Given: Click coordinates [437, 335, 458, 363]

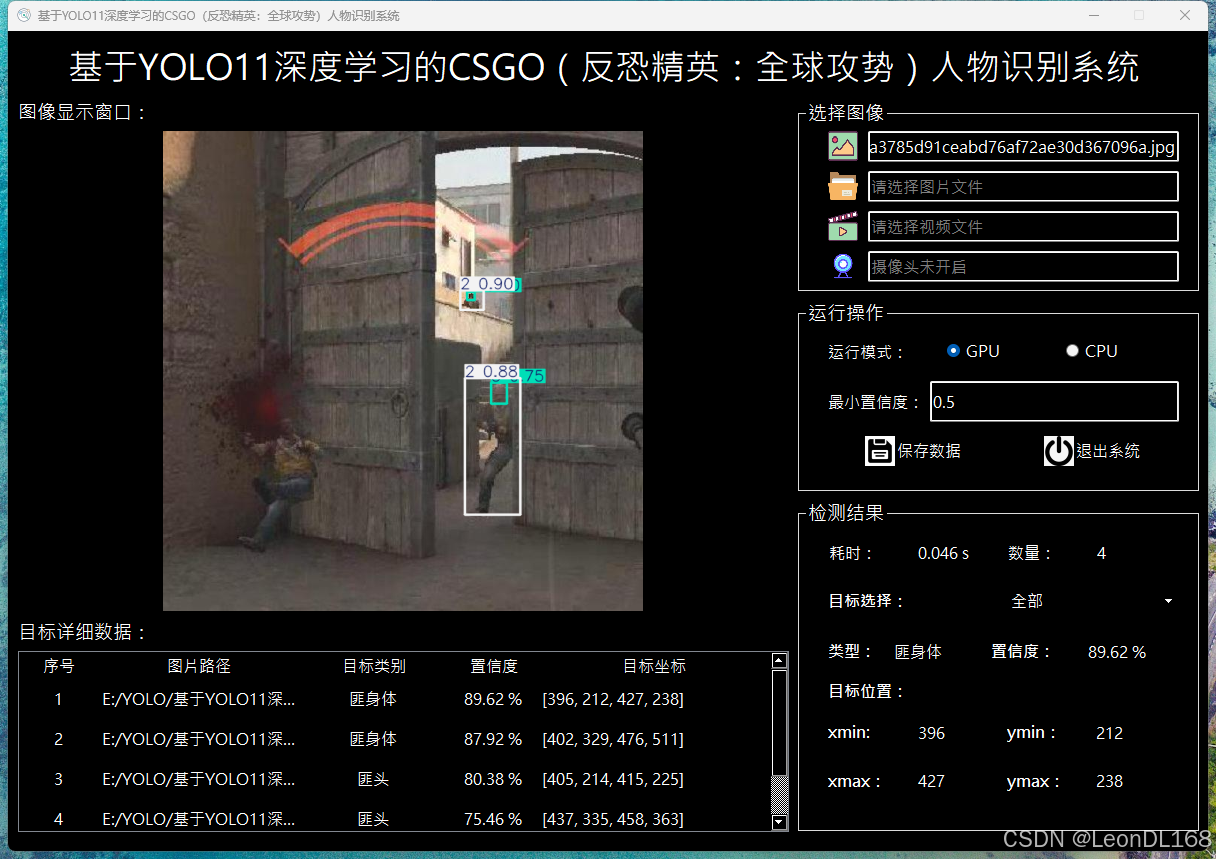Looking at the screenshot, I should coord(613,820).
